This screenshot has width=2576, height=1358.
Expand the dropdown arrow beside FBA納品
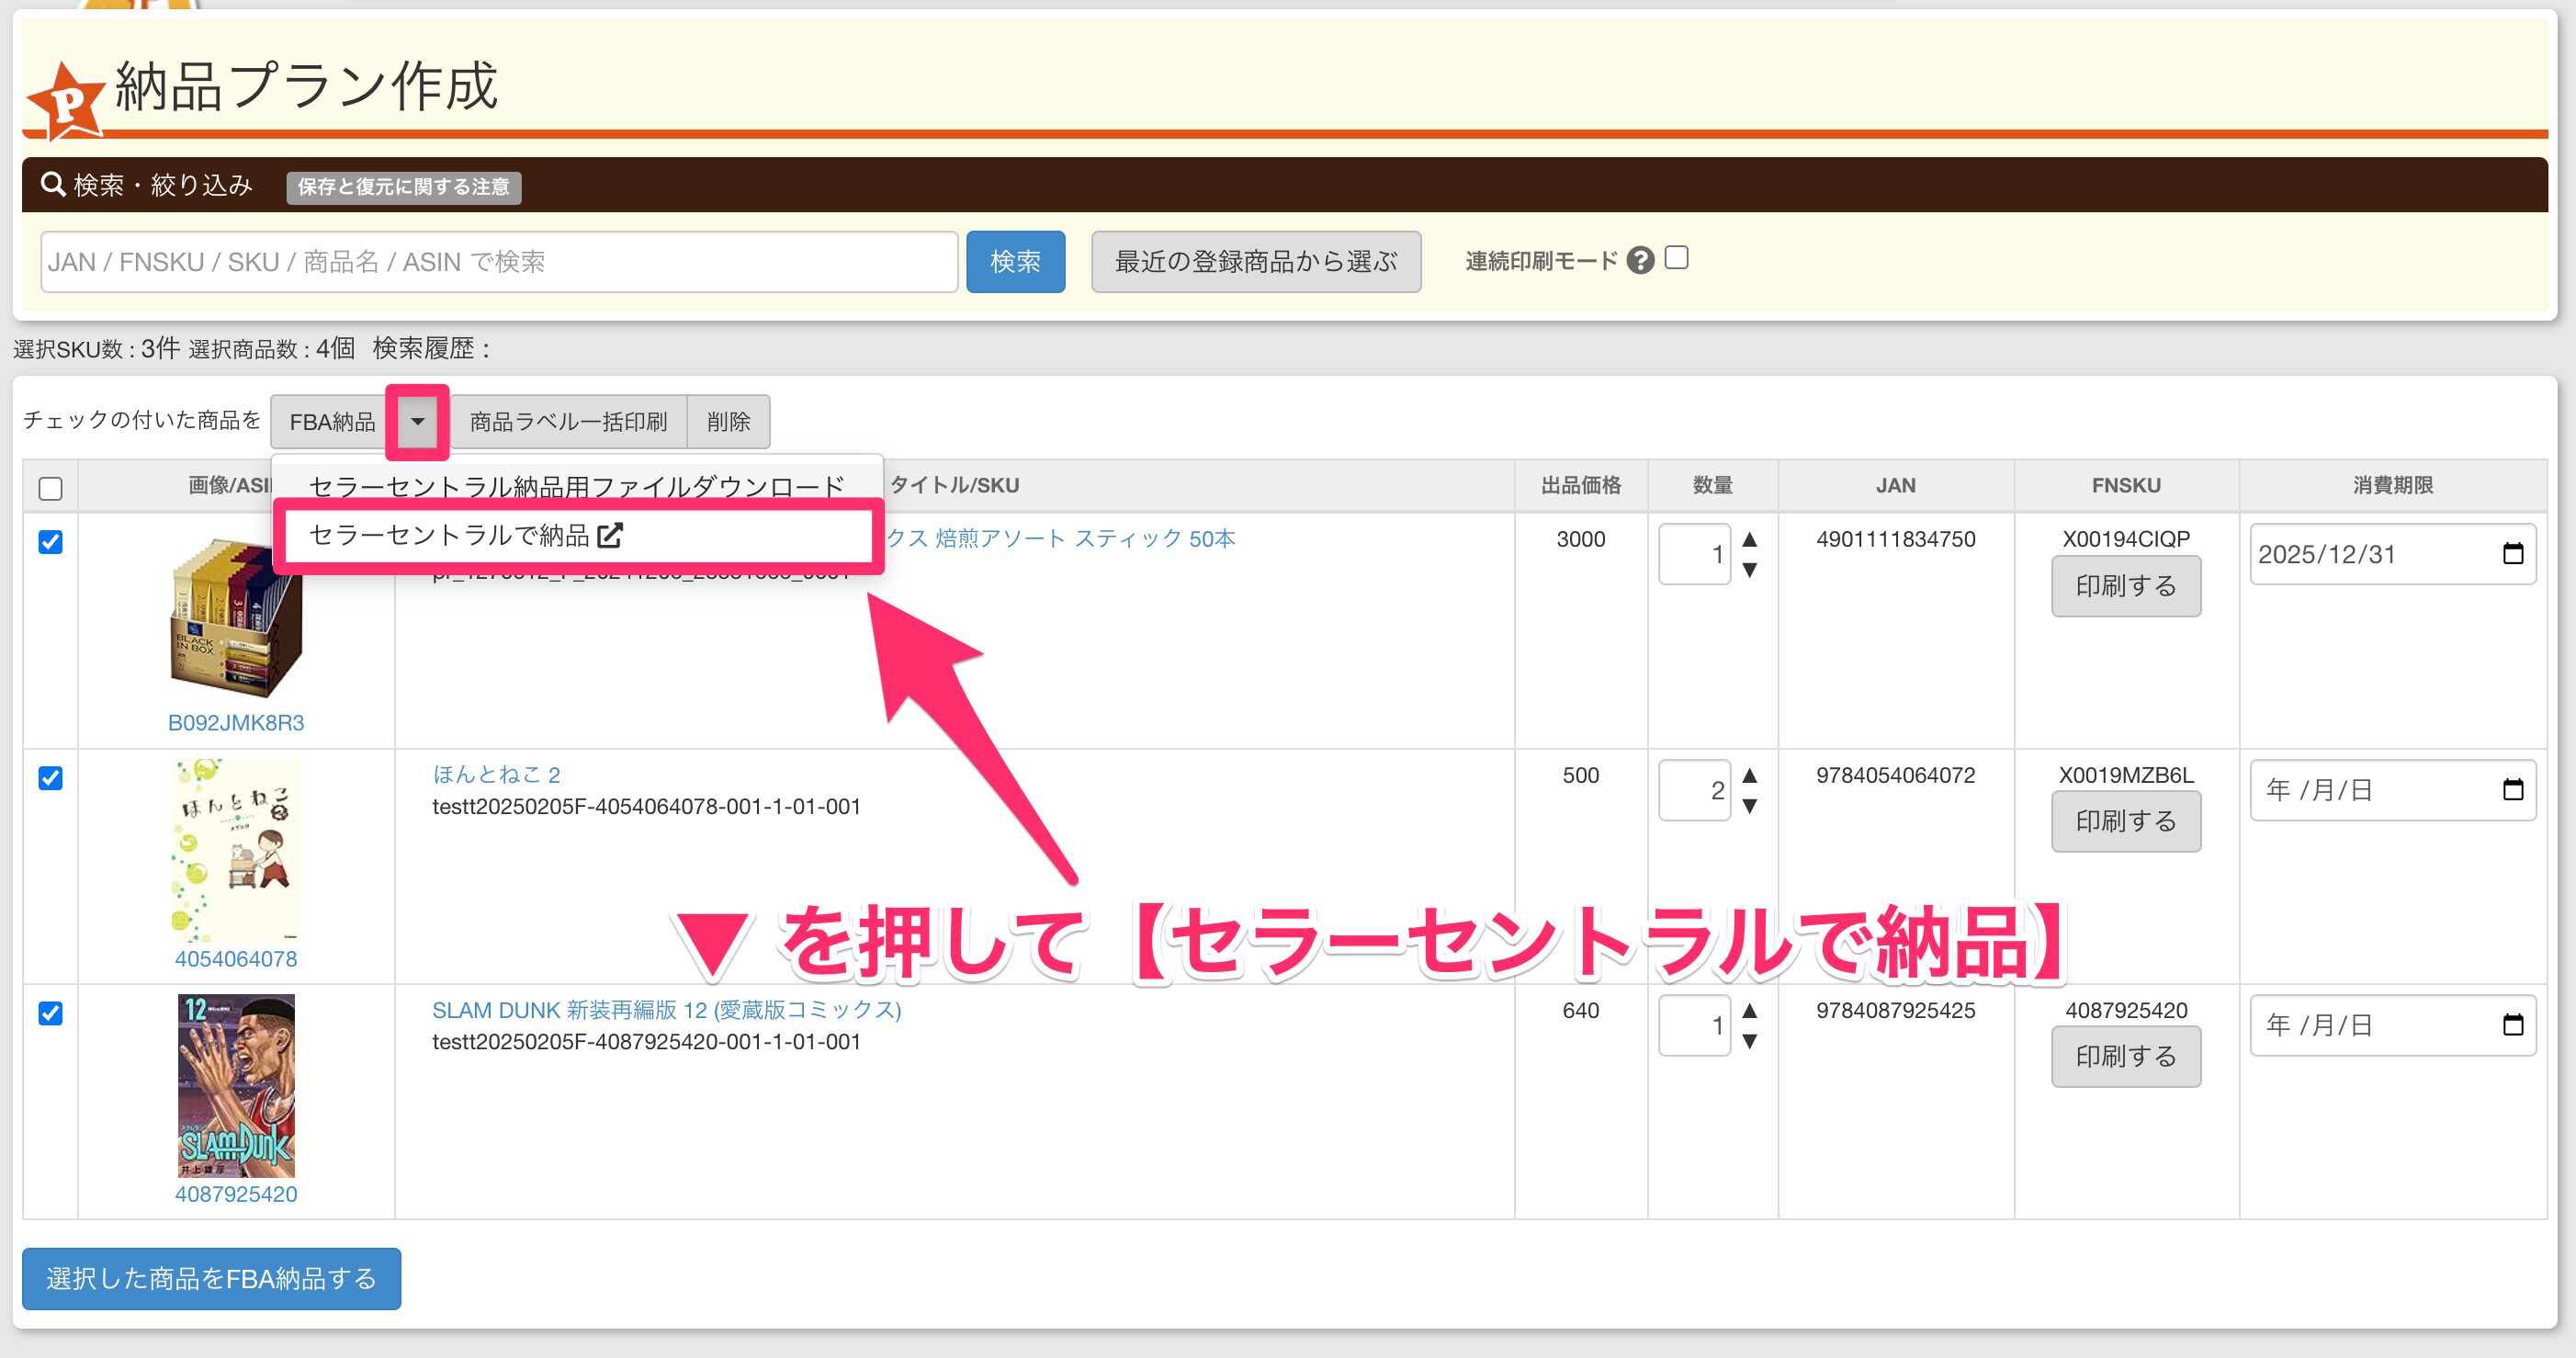pyautogui.click(x=417, y=422)
